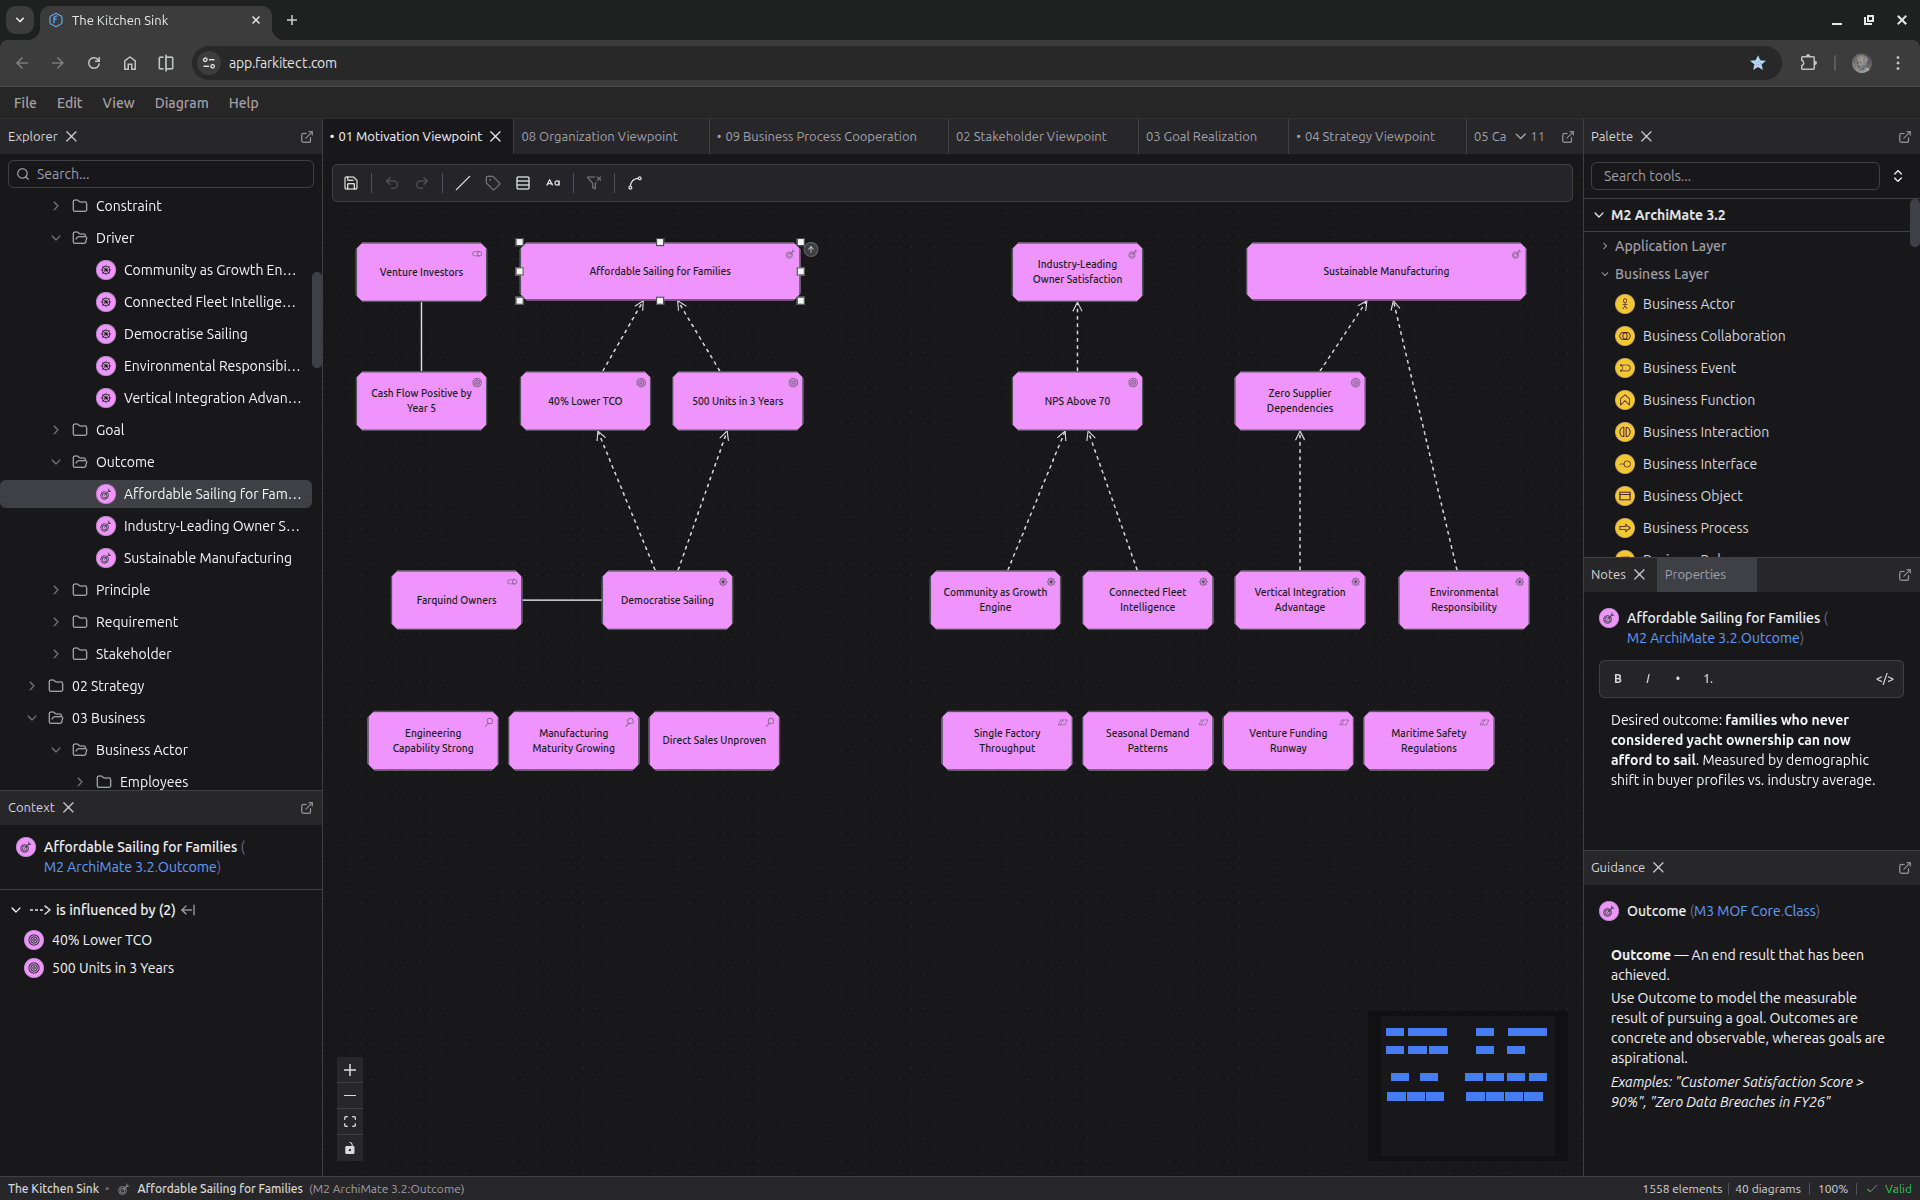1920x1200 pixels.
Task: Click the stacked rows icon in toolbar
Action: coord(523,183)
